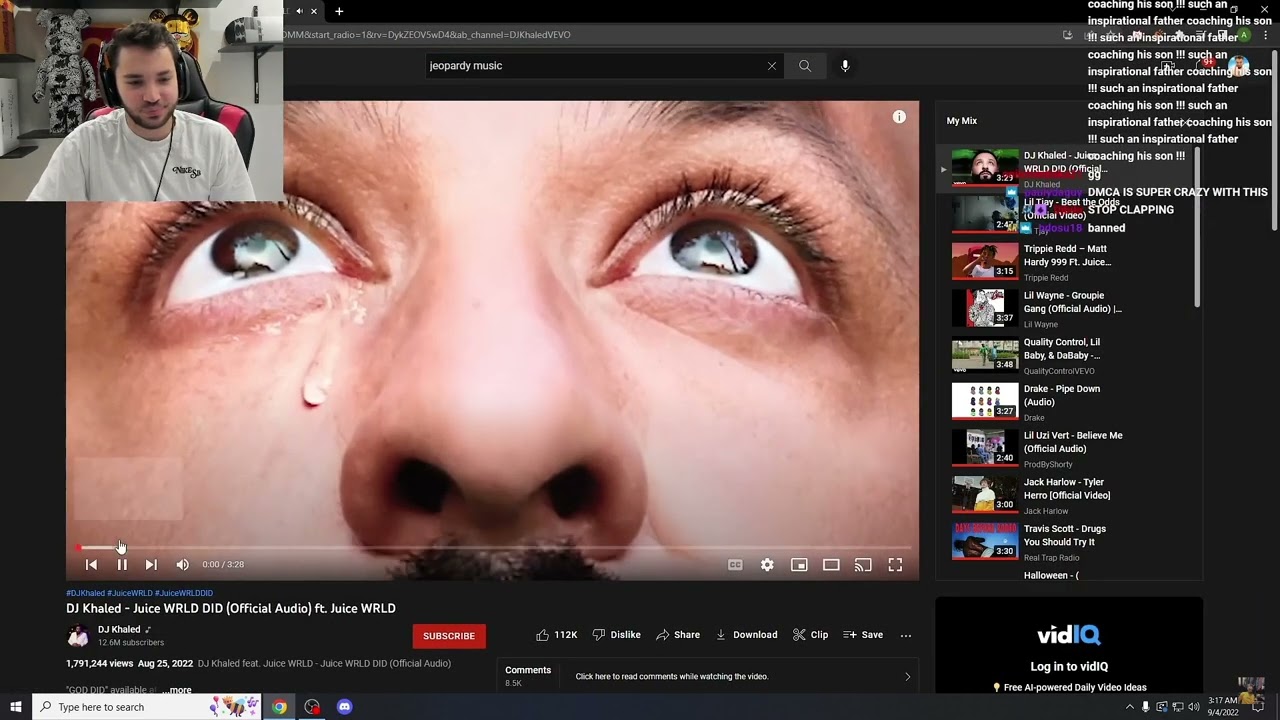
Task: Mute the tab audio icon
Action: pos(299,11)
